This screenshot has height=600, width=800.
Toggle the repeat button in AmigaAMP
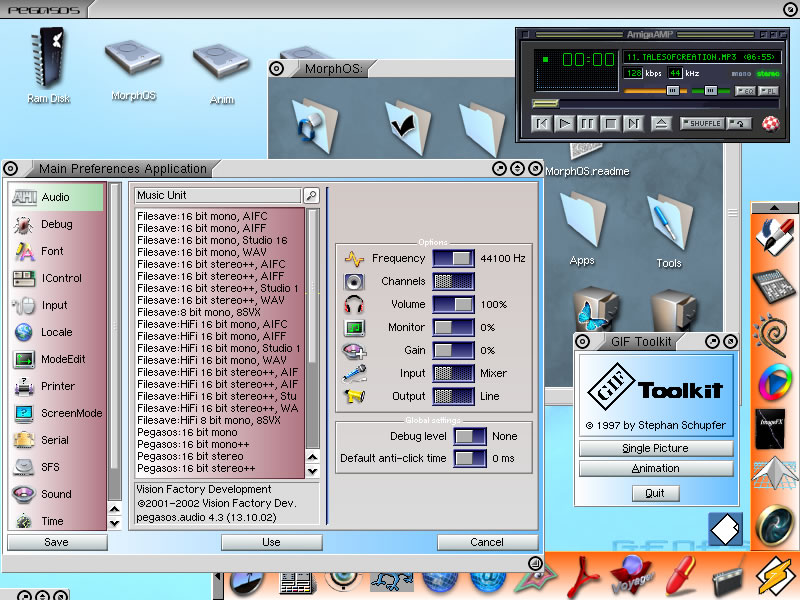click(739, 123)
